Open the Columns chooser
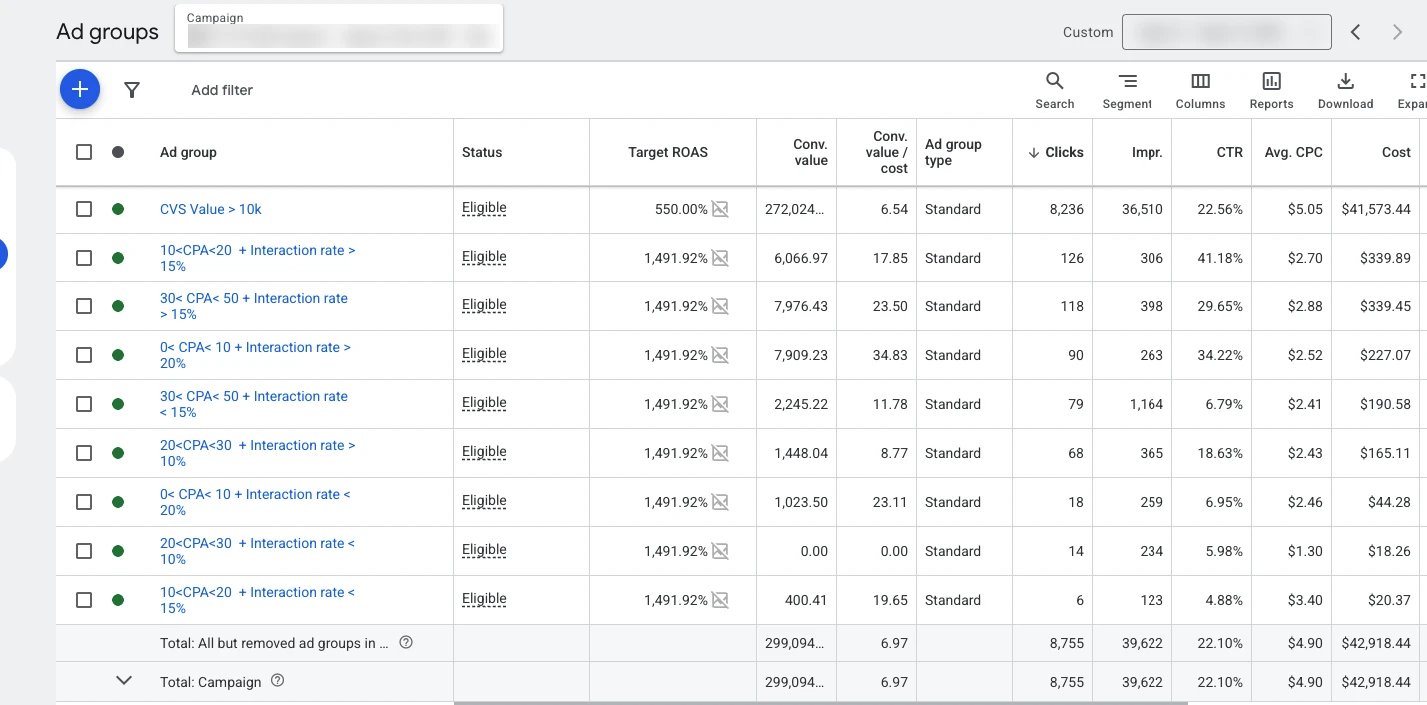Viewport: 1427px width, 705px height. click(x=1200, y=90)
